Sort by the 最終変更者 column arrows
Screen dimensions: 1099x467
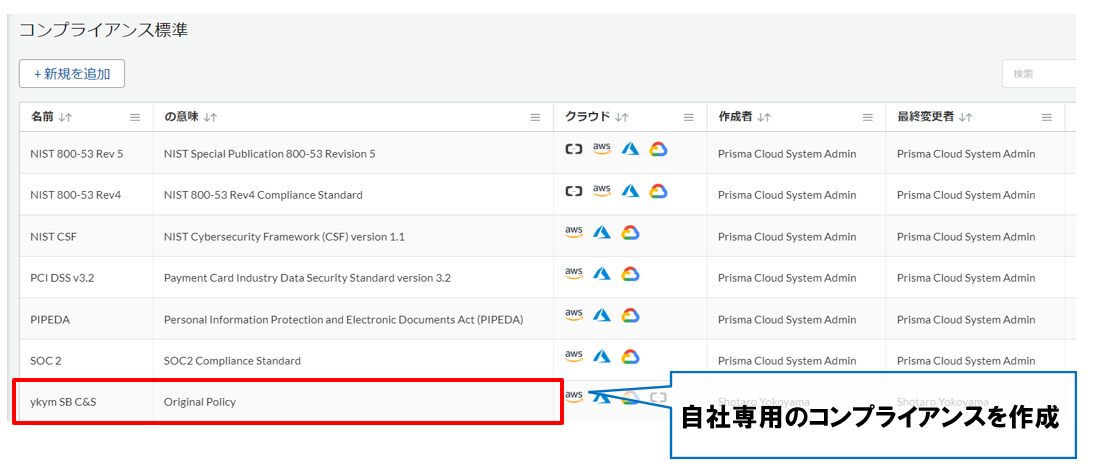(x=966, y=118)
